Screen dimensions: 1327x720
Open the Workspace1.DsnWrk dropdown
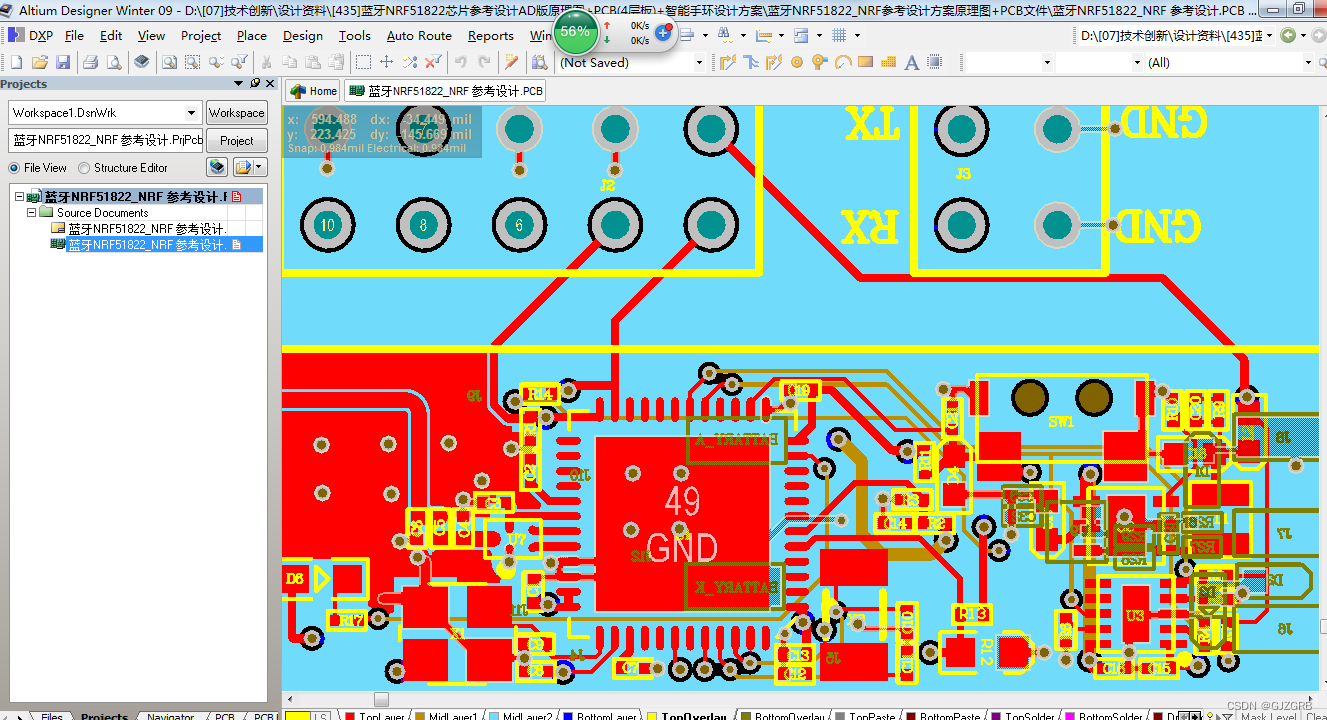click(190, 112)
